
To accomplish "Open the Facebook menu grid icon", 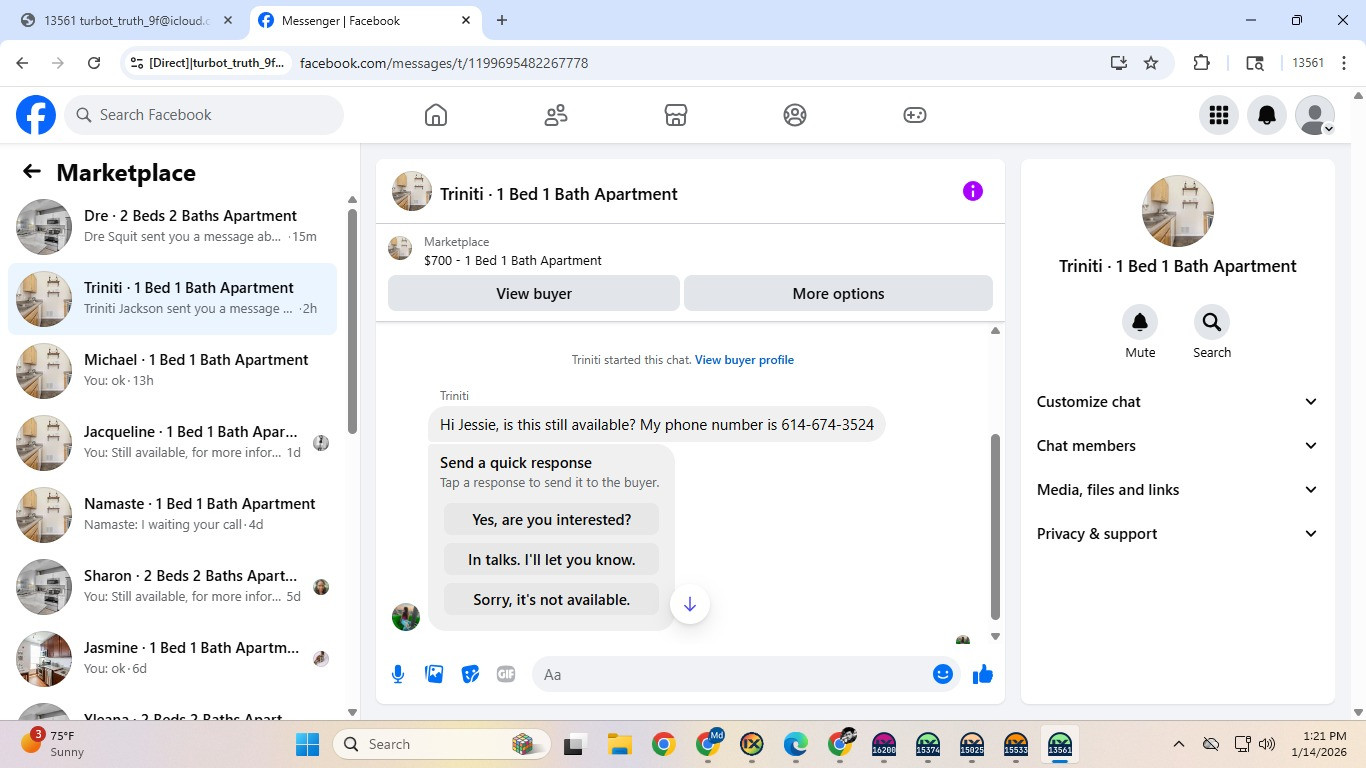I will 1218,115.
